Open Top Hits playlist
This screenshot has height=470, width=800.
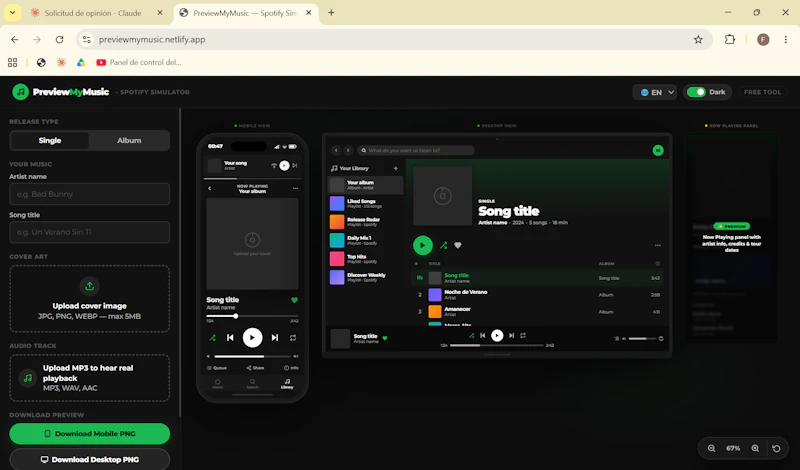[365, 259]
